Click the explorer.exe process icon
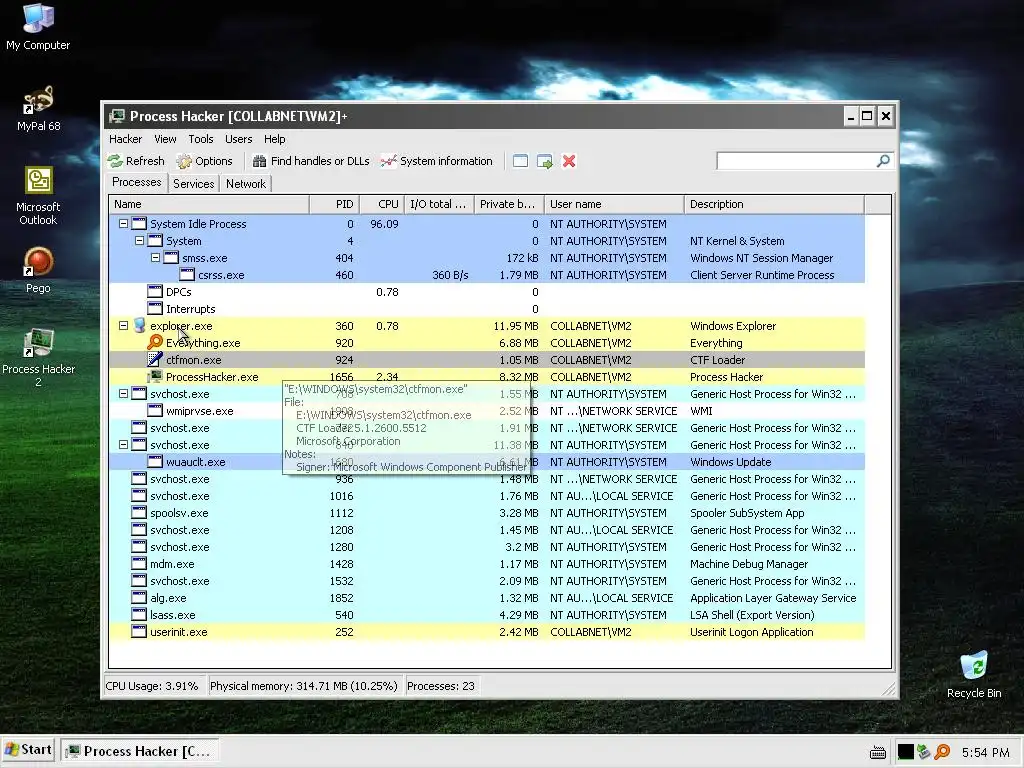This screenshot has width=1024, height=768. (x=139, y=325)
